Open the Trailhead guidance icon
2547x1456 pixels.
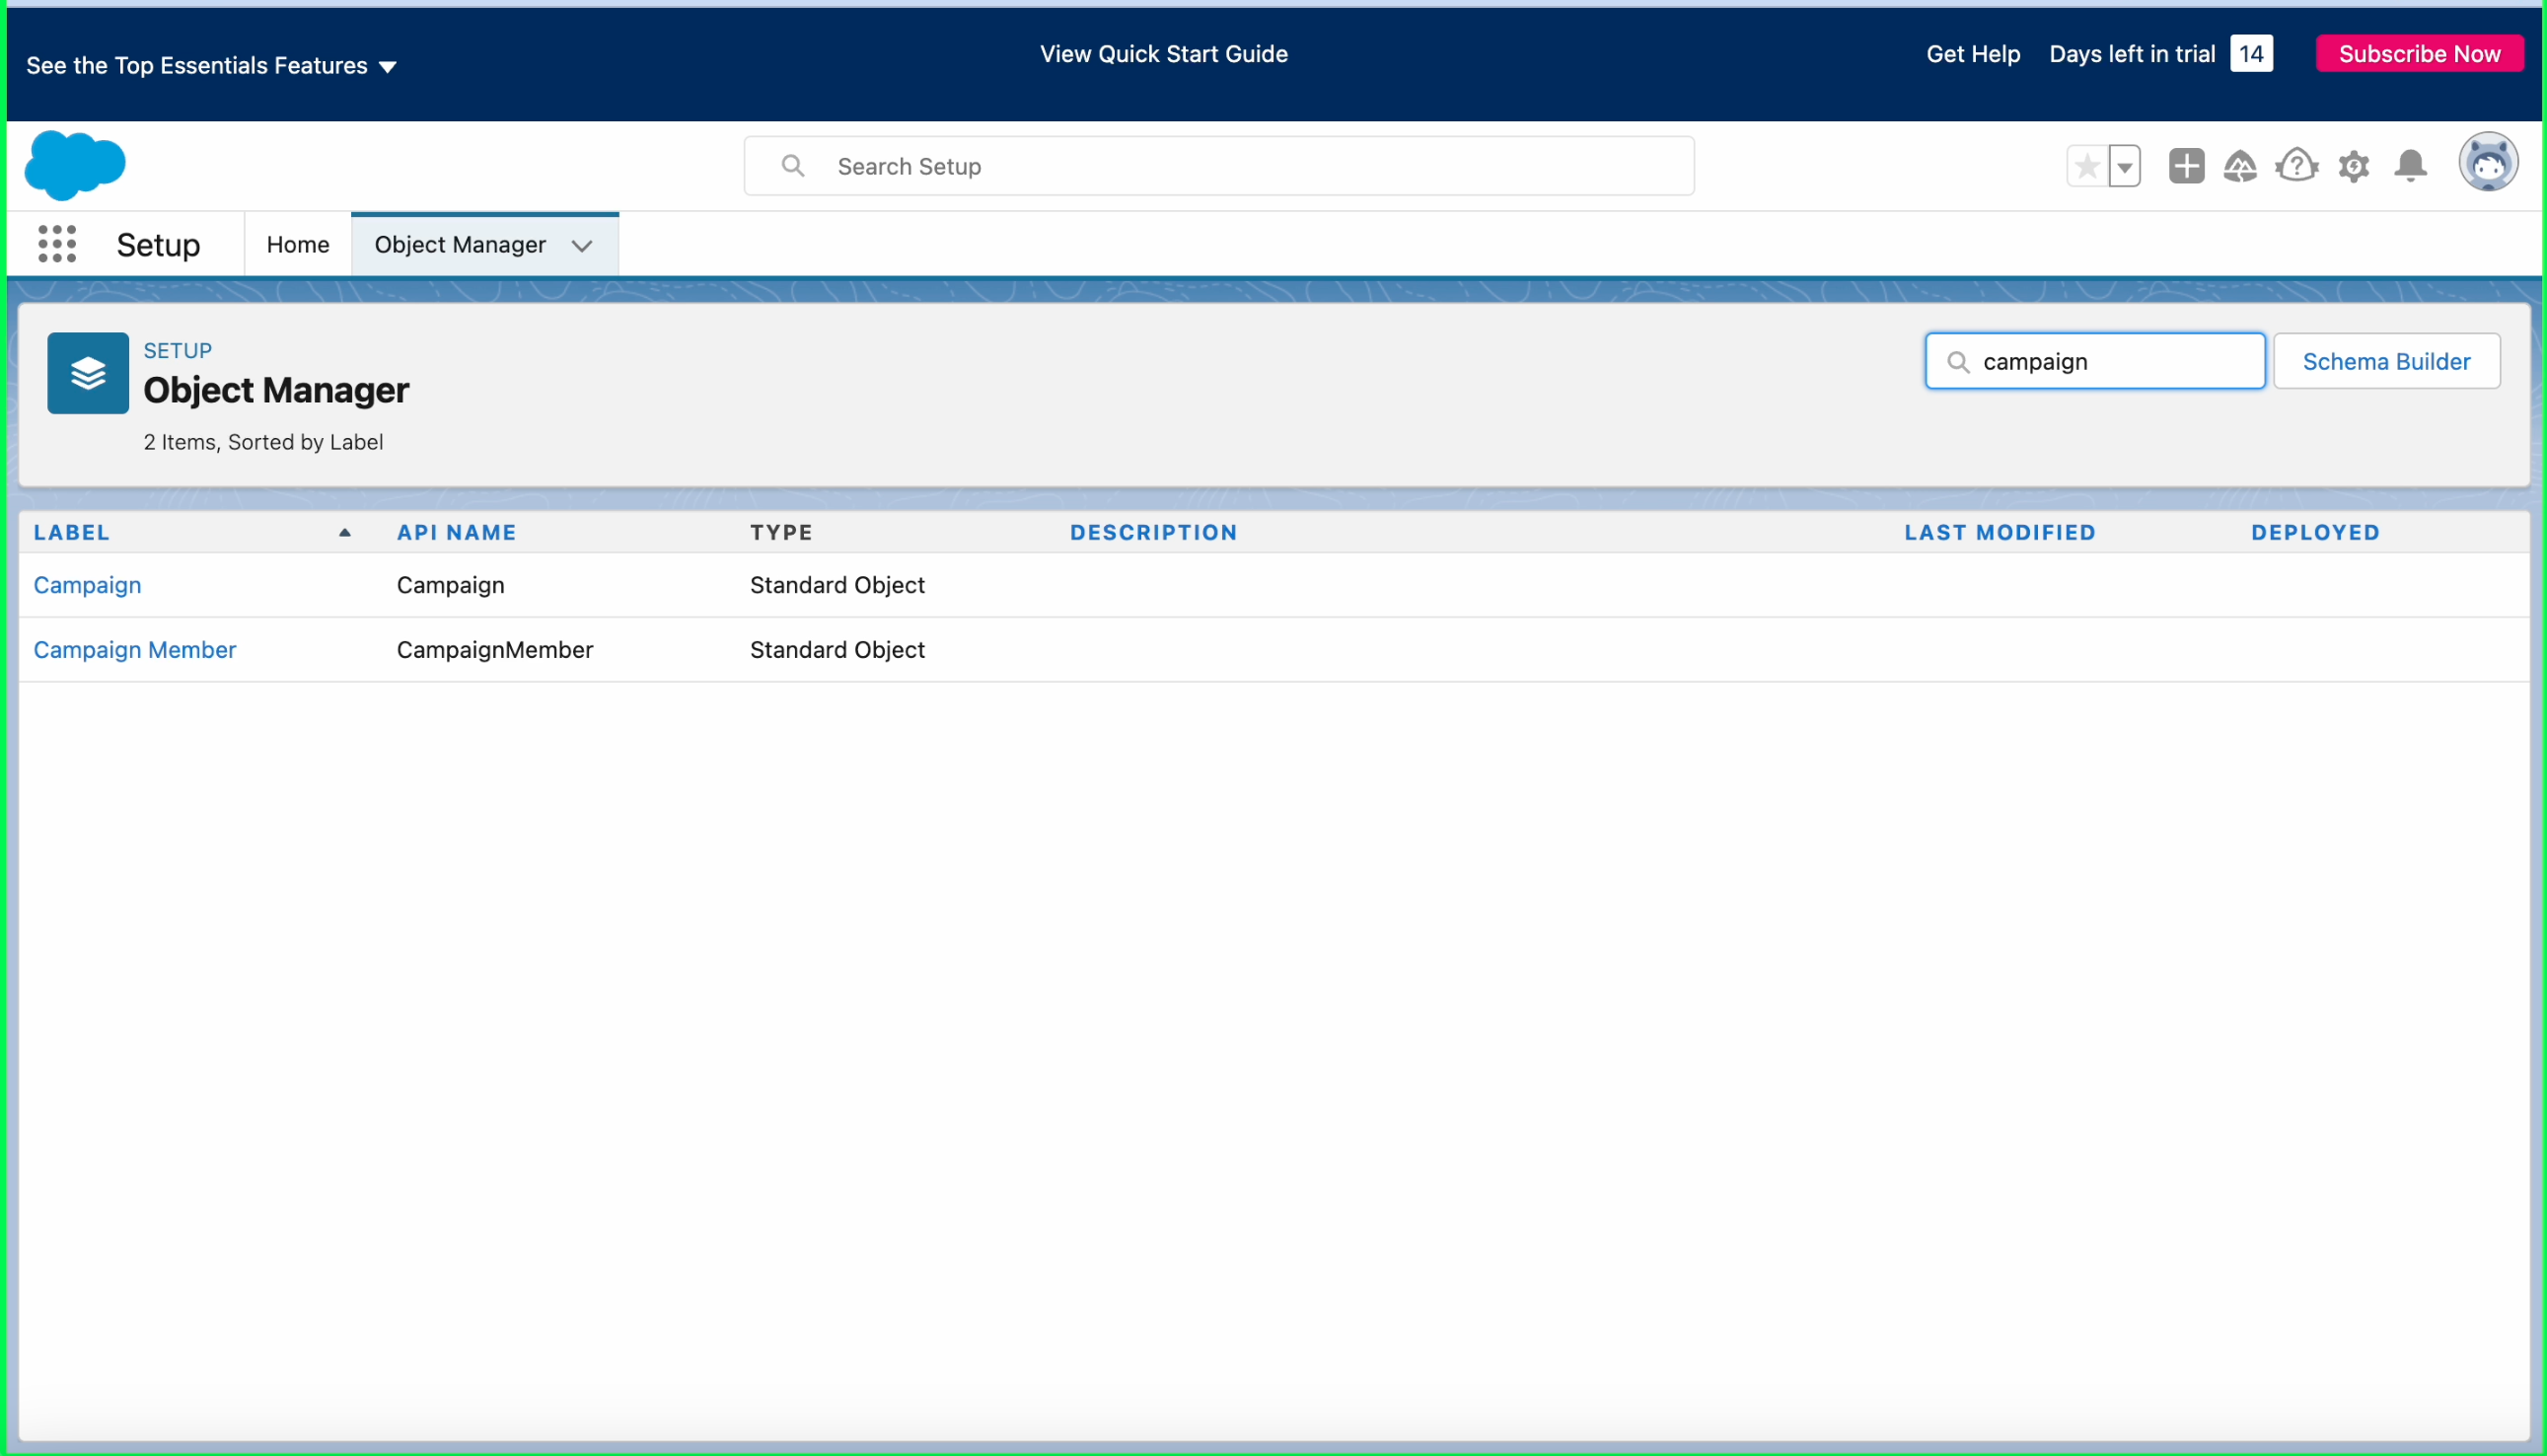coord(2240,166)
